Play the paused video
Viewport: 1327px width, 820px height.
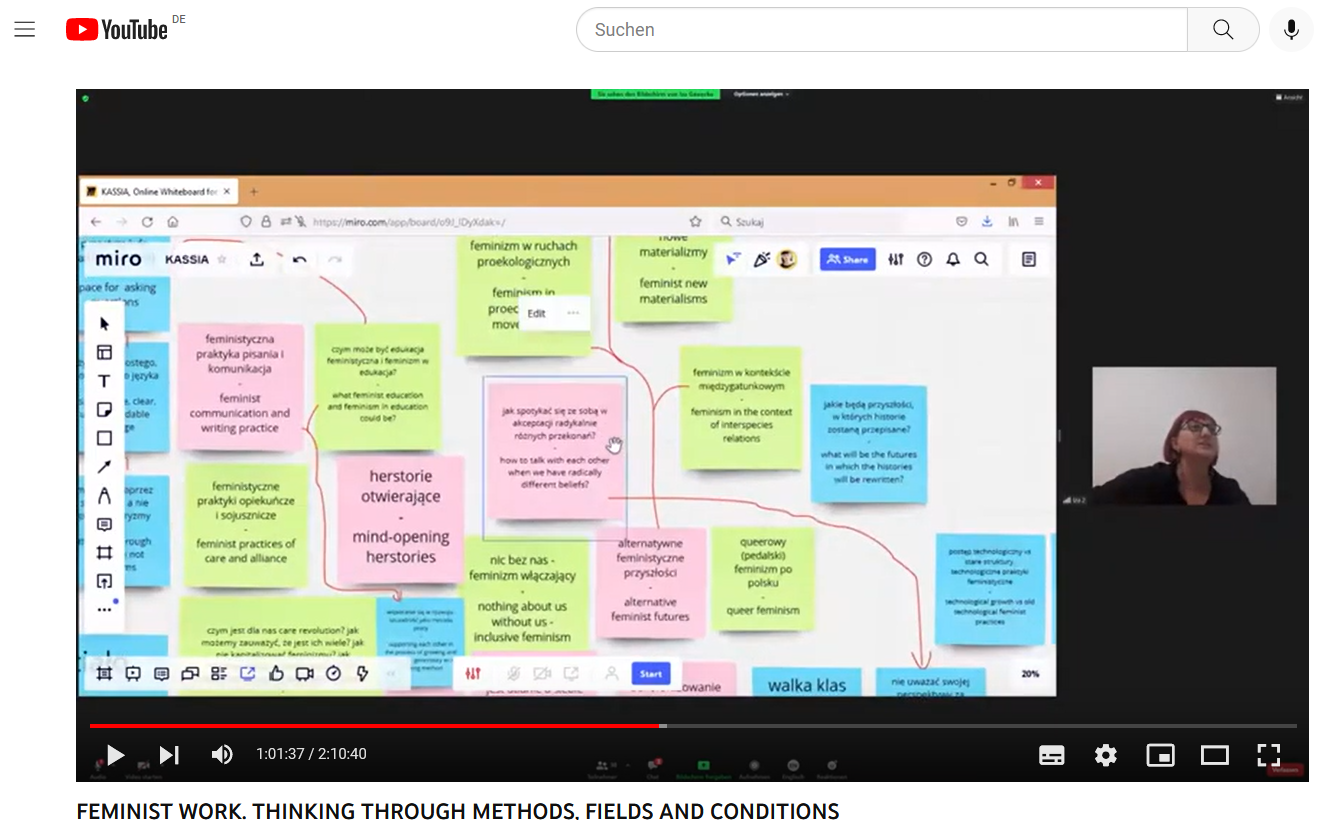(x=115, y=755)
